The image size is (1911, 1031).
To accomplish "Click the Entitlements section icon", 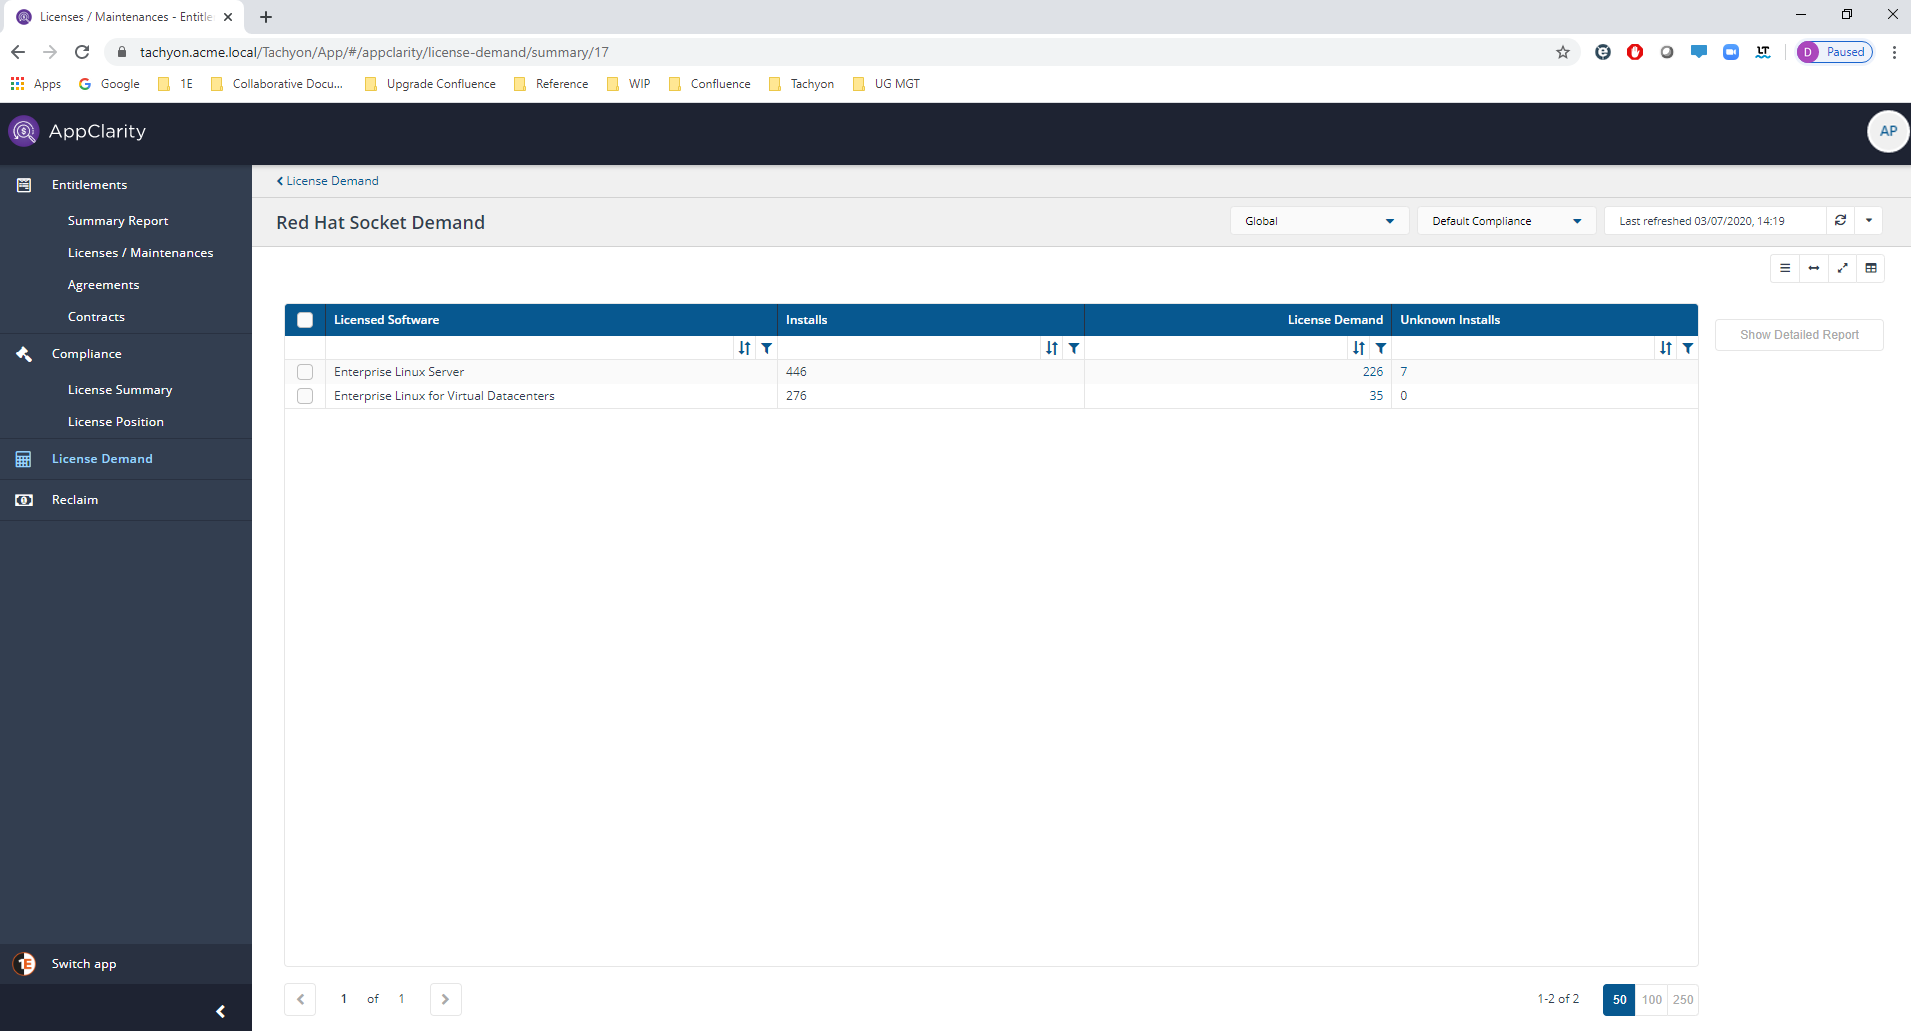I will click(x=24, y=185).
